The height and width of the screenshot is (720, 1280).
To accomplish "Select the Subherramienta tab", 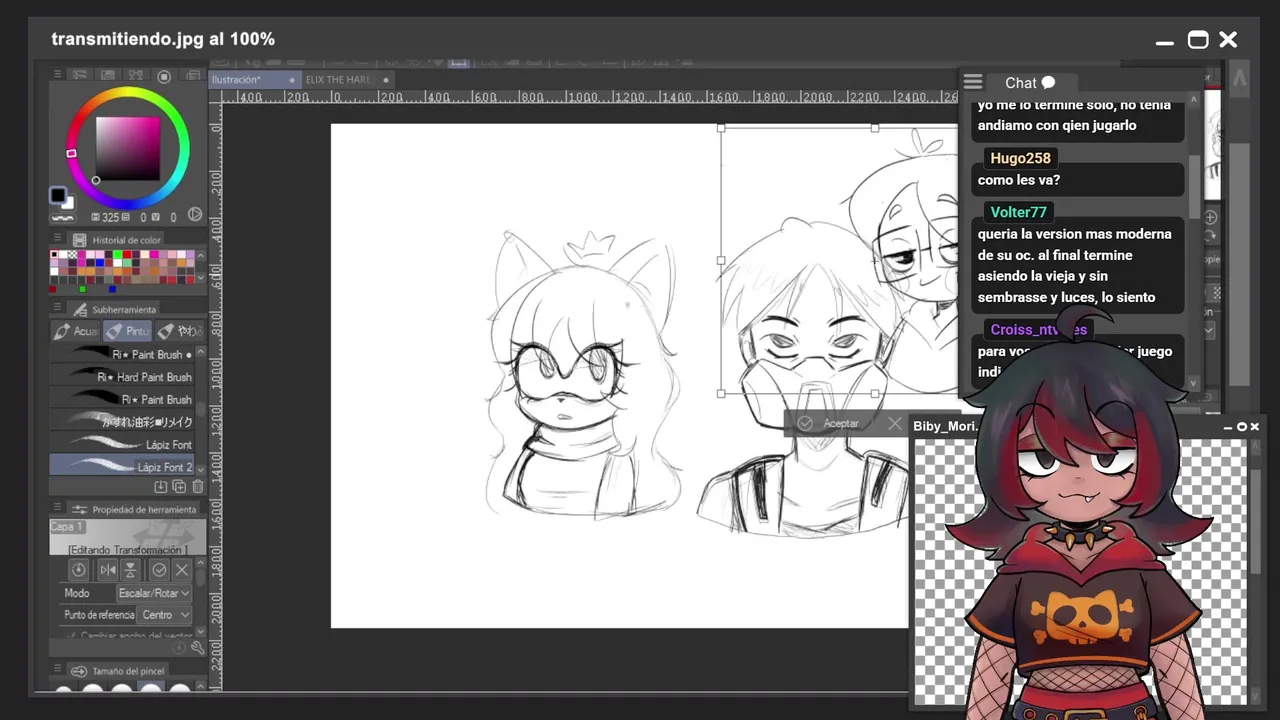I will point(115,309).
